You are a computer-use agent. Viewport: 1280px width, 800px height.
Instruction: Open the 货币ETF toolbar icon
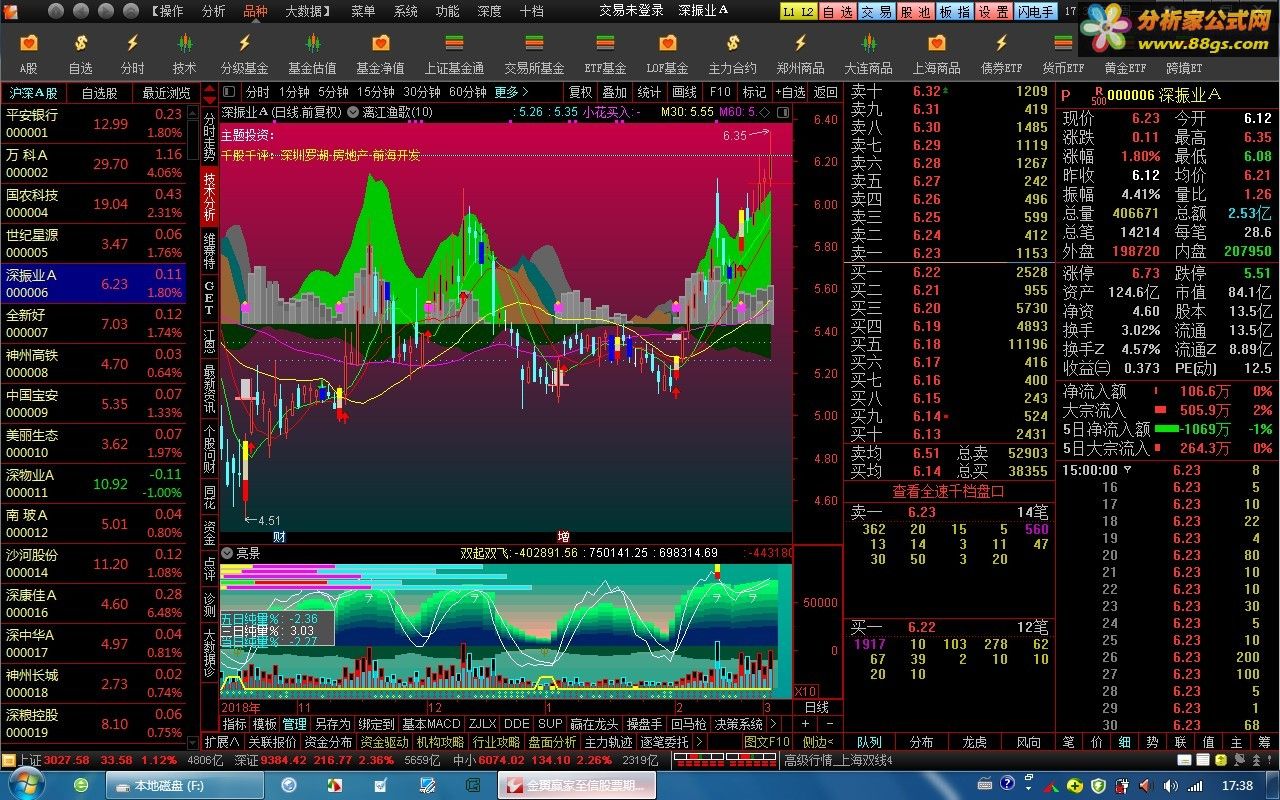pyautogui.click(x=1063, y=54)
